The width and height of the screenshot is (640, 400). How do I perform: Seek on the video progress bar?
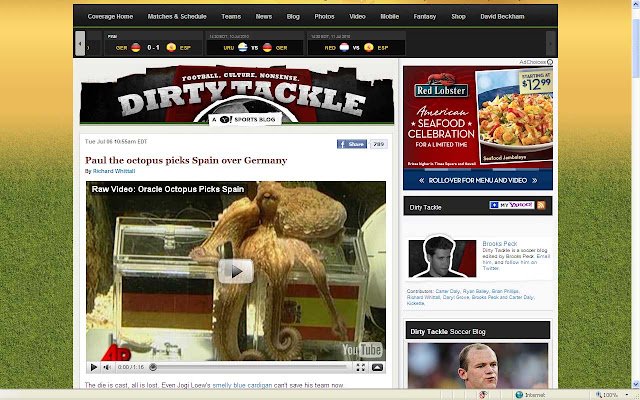click(x=250, y=367)
